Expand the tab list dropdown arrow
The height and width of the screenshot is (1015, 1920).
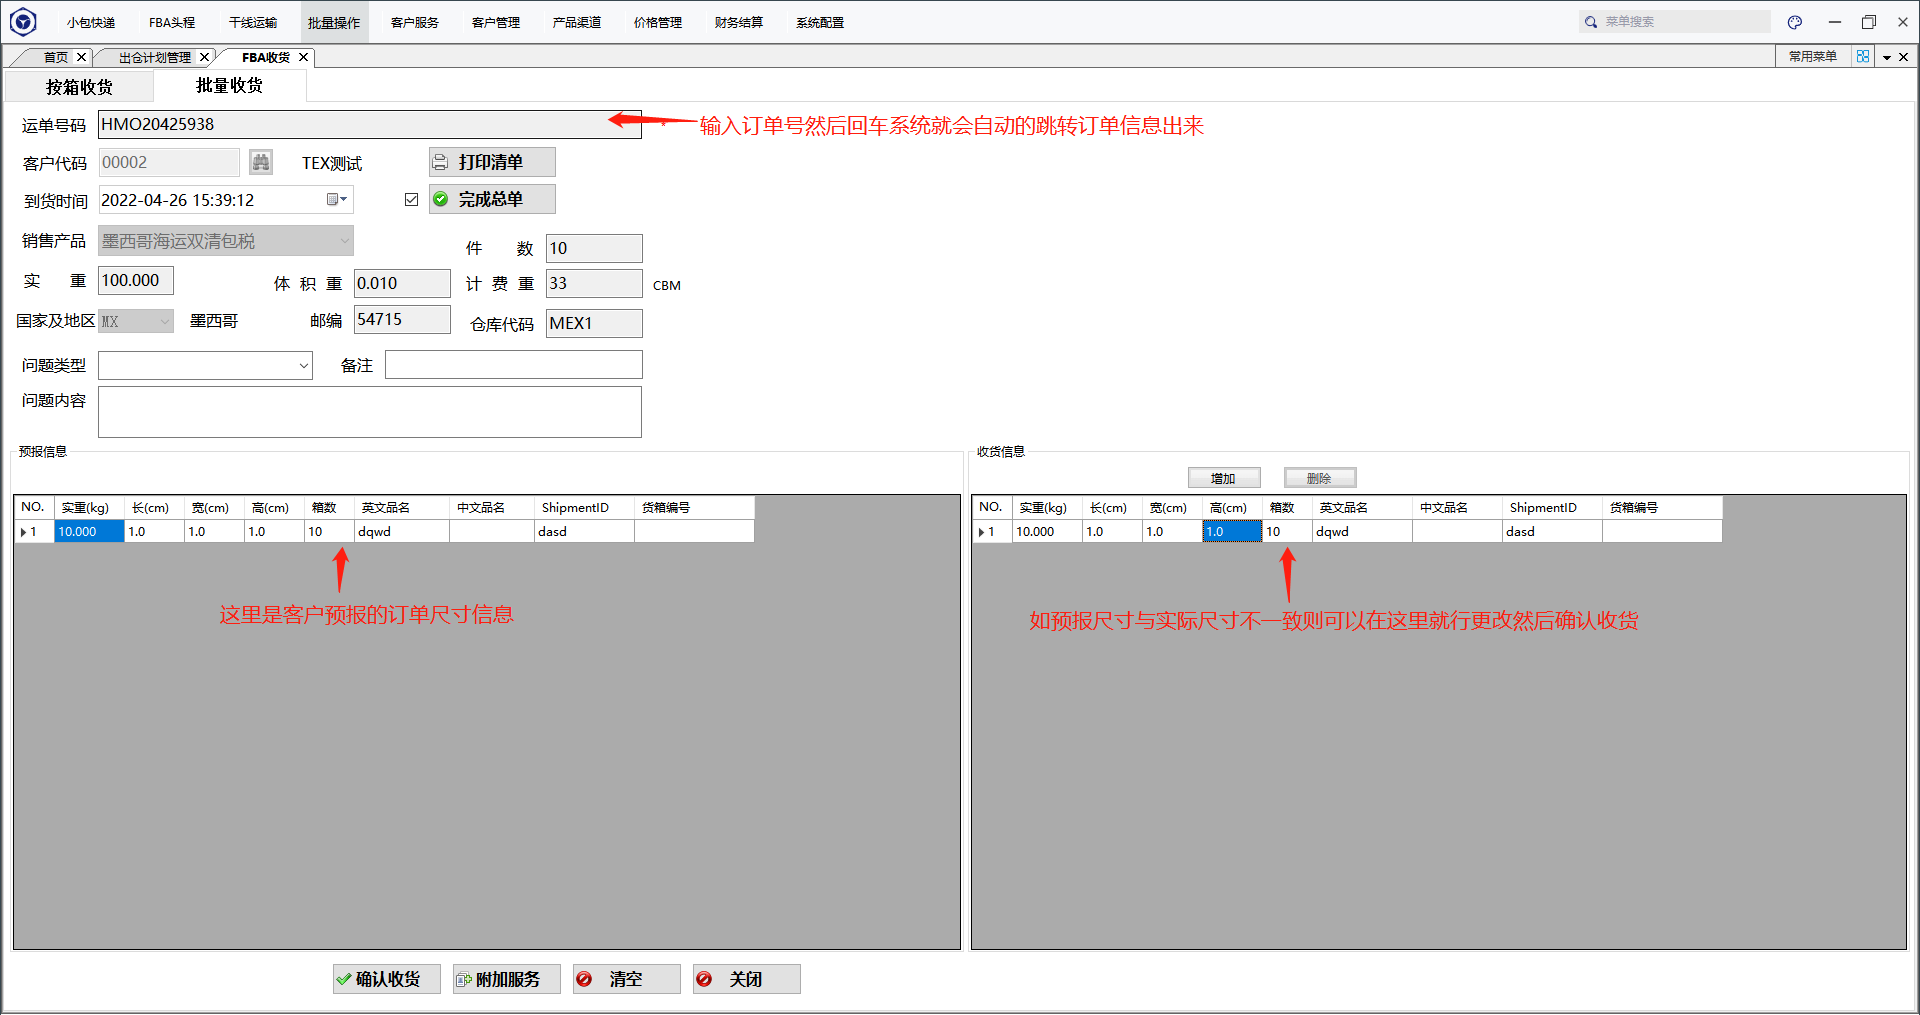click(x=1887, y=57)
